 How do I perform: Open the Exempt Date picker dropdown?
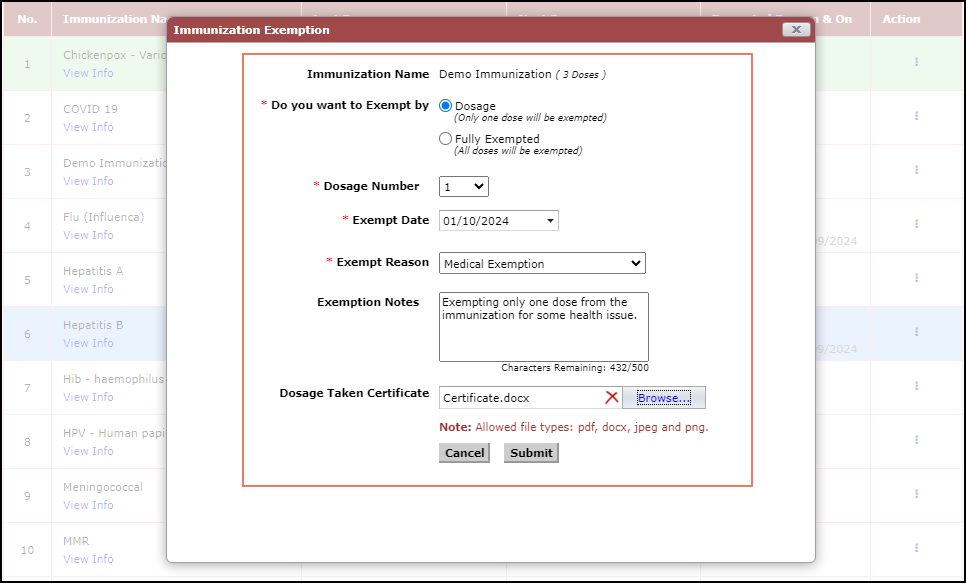550,221
